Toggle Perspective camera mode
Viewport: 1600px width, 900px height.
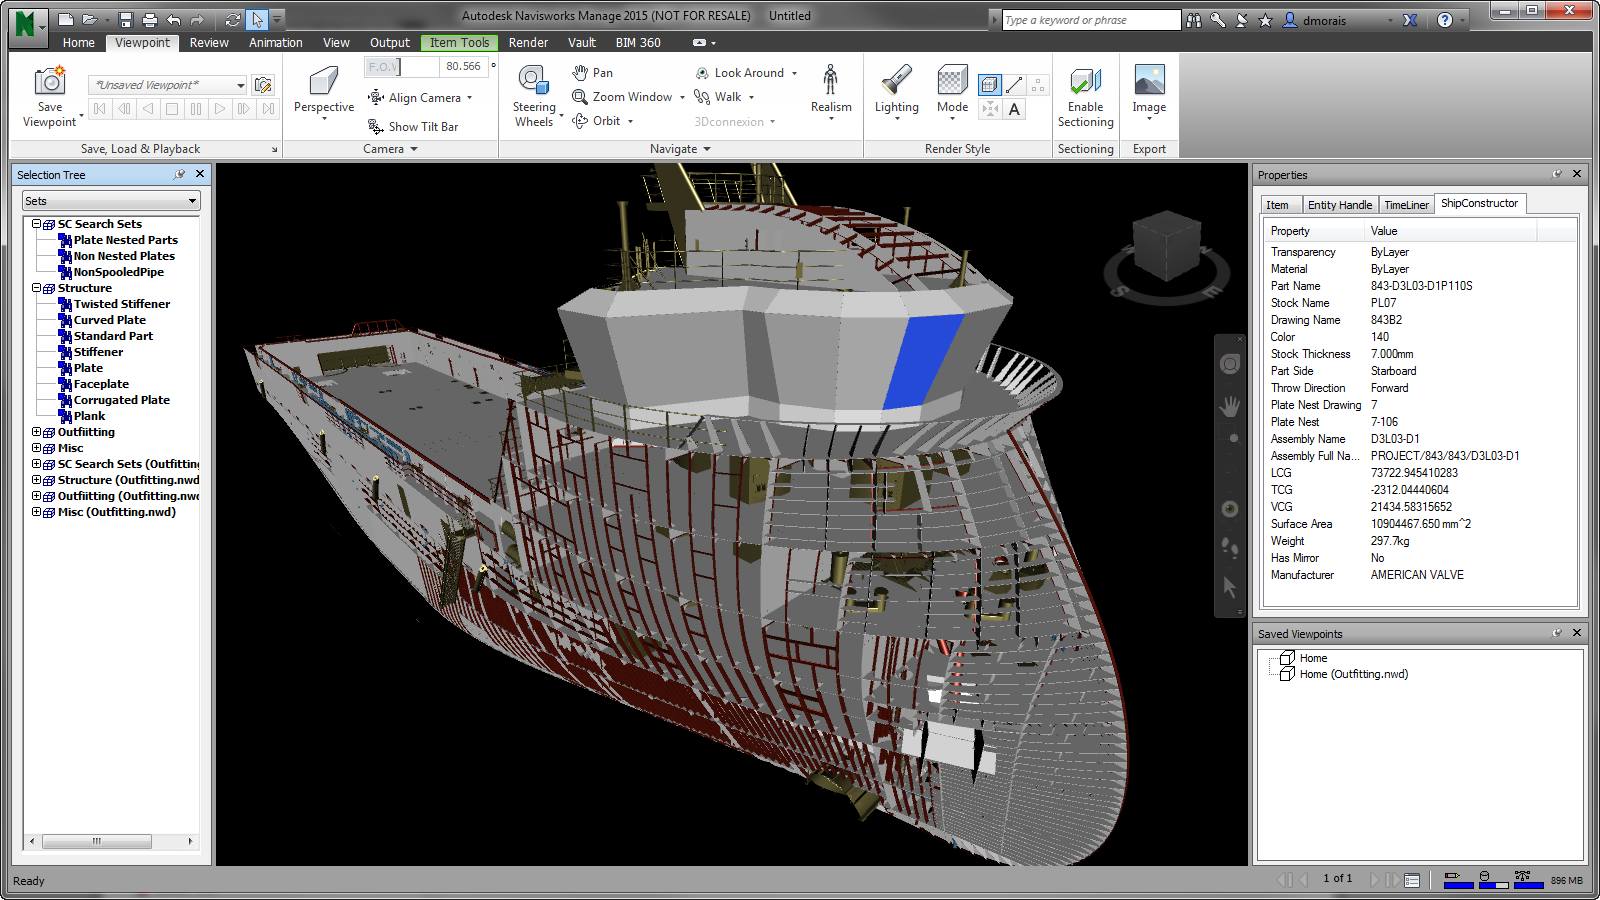tap(323, 82)
